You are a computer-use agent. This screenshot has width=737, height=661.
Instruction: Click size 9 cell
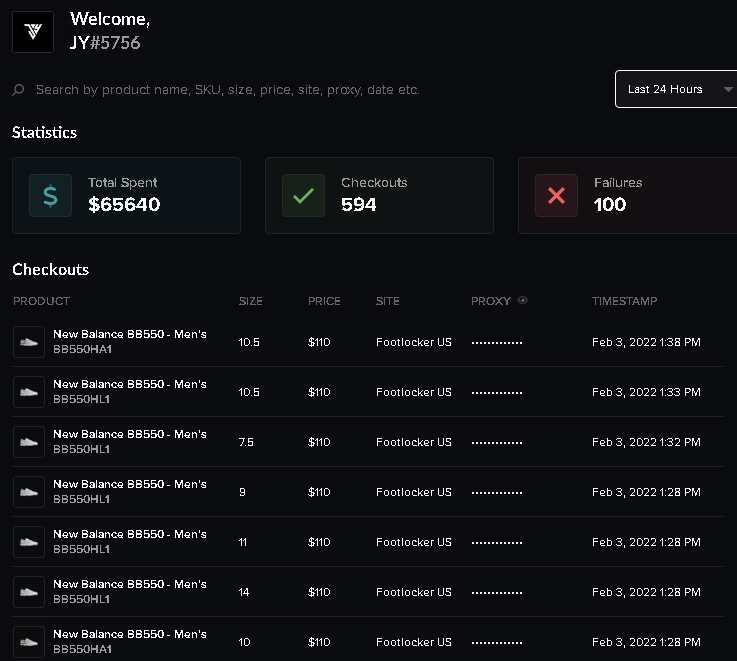(x=242, y=492)
